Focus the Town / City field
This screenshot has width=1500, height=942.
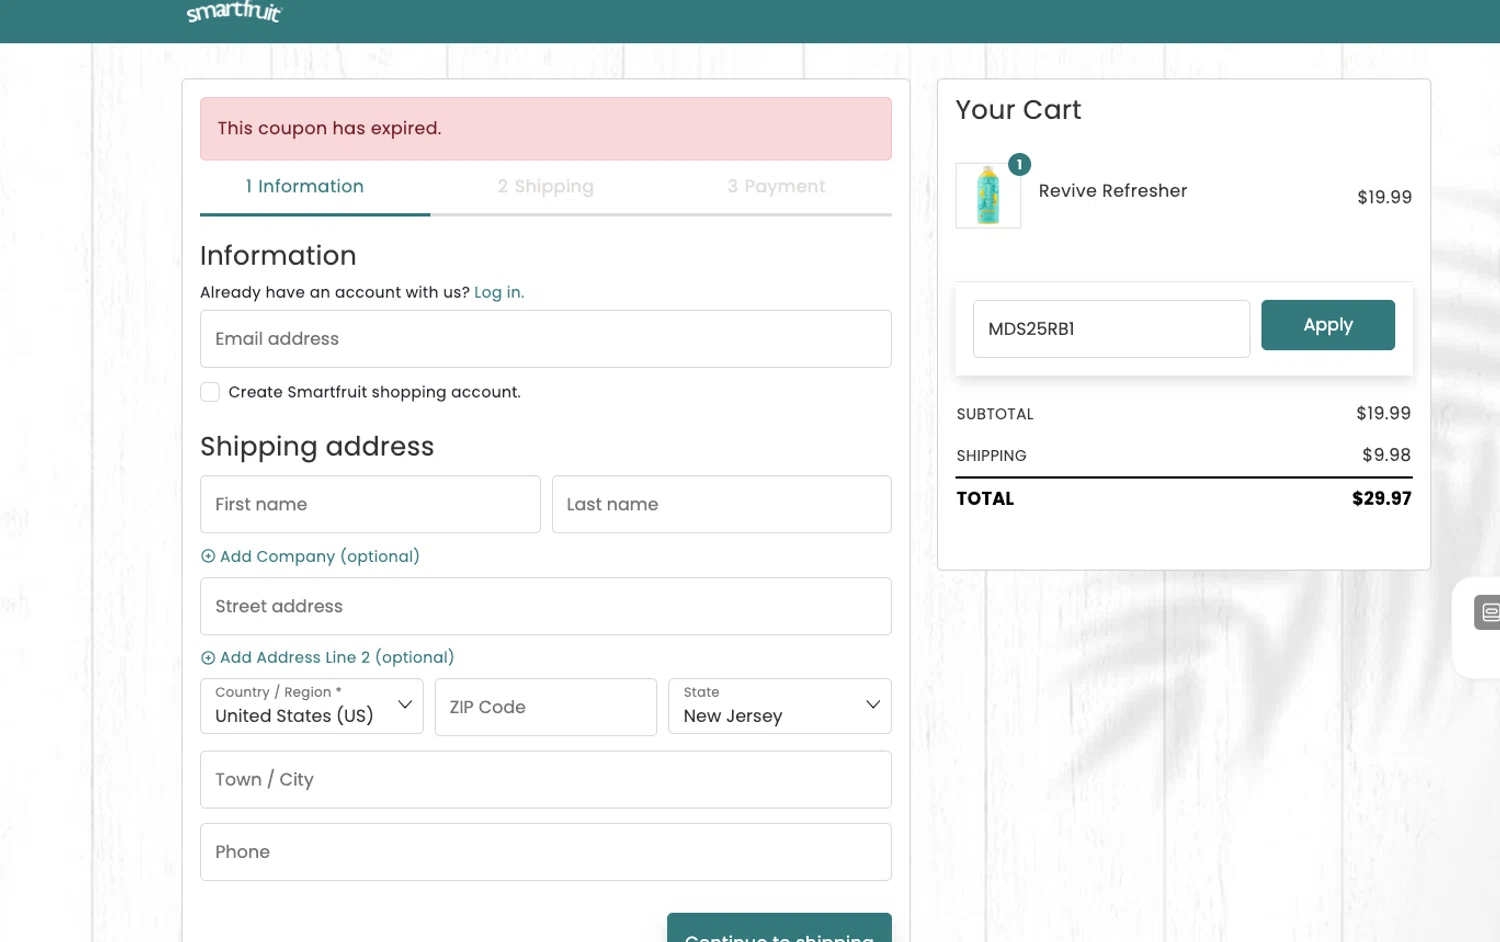[546, 780]
